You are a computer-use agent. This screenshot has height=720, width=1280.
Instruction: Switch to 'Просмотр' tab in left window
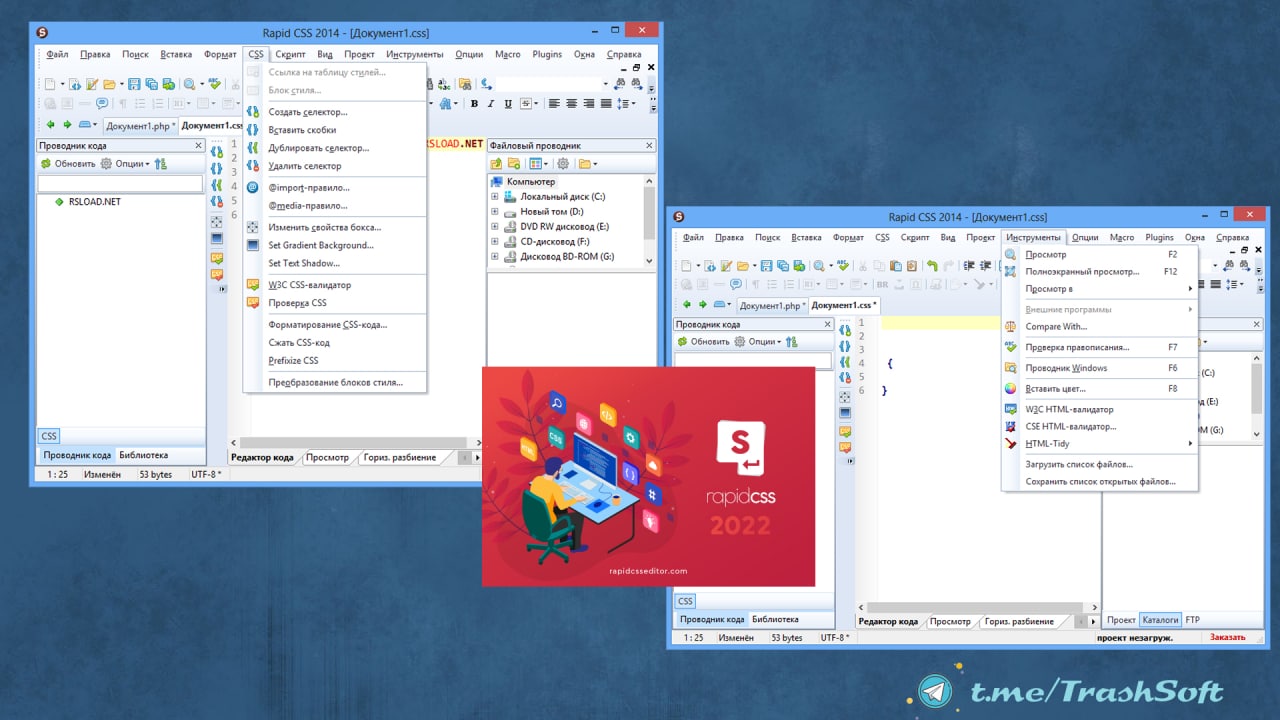(327, 458)
